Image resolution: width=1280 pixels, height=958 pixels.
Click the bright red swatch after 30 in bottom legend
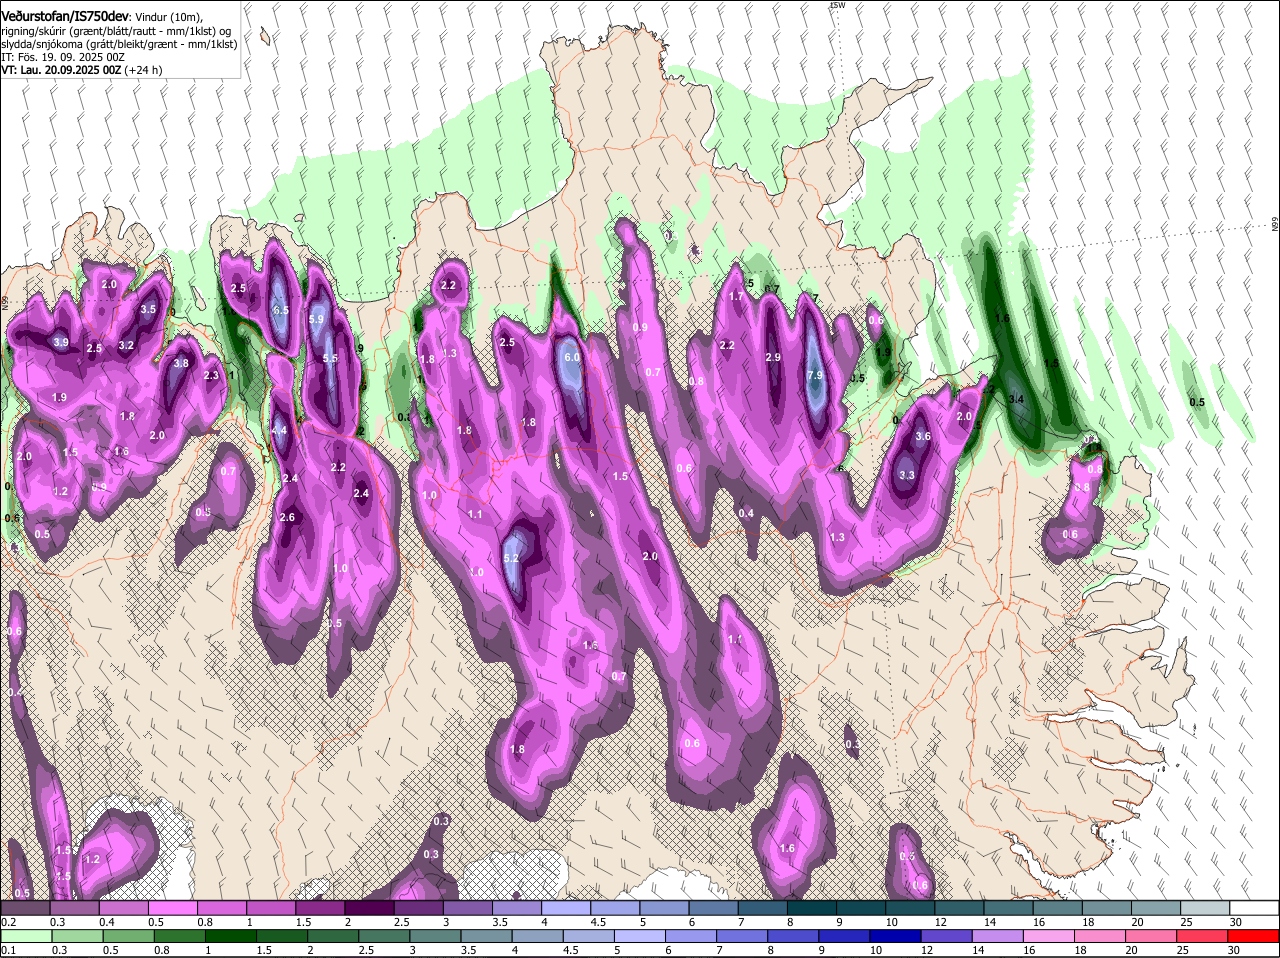pos(1255,936)
